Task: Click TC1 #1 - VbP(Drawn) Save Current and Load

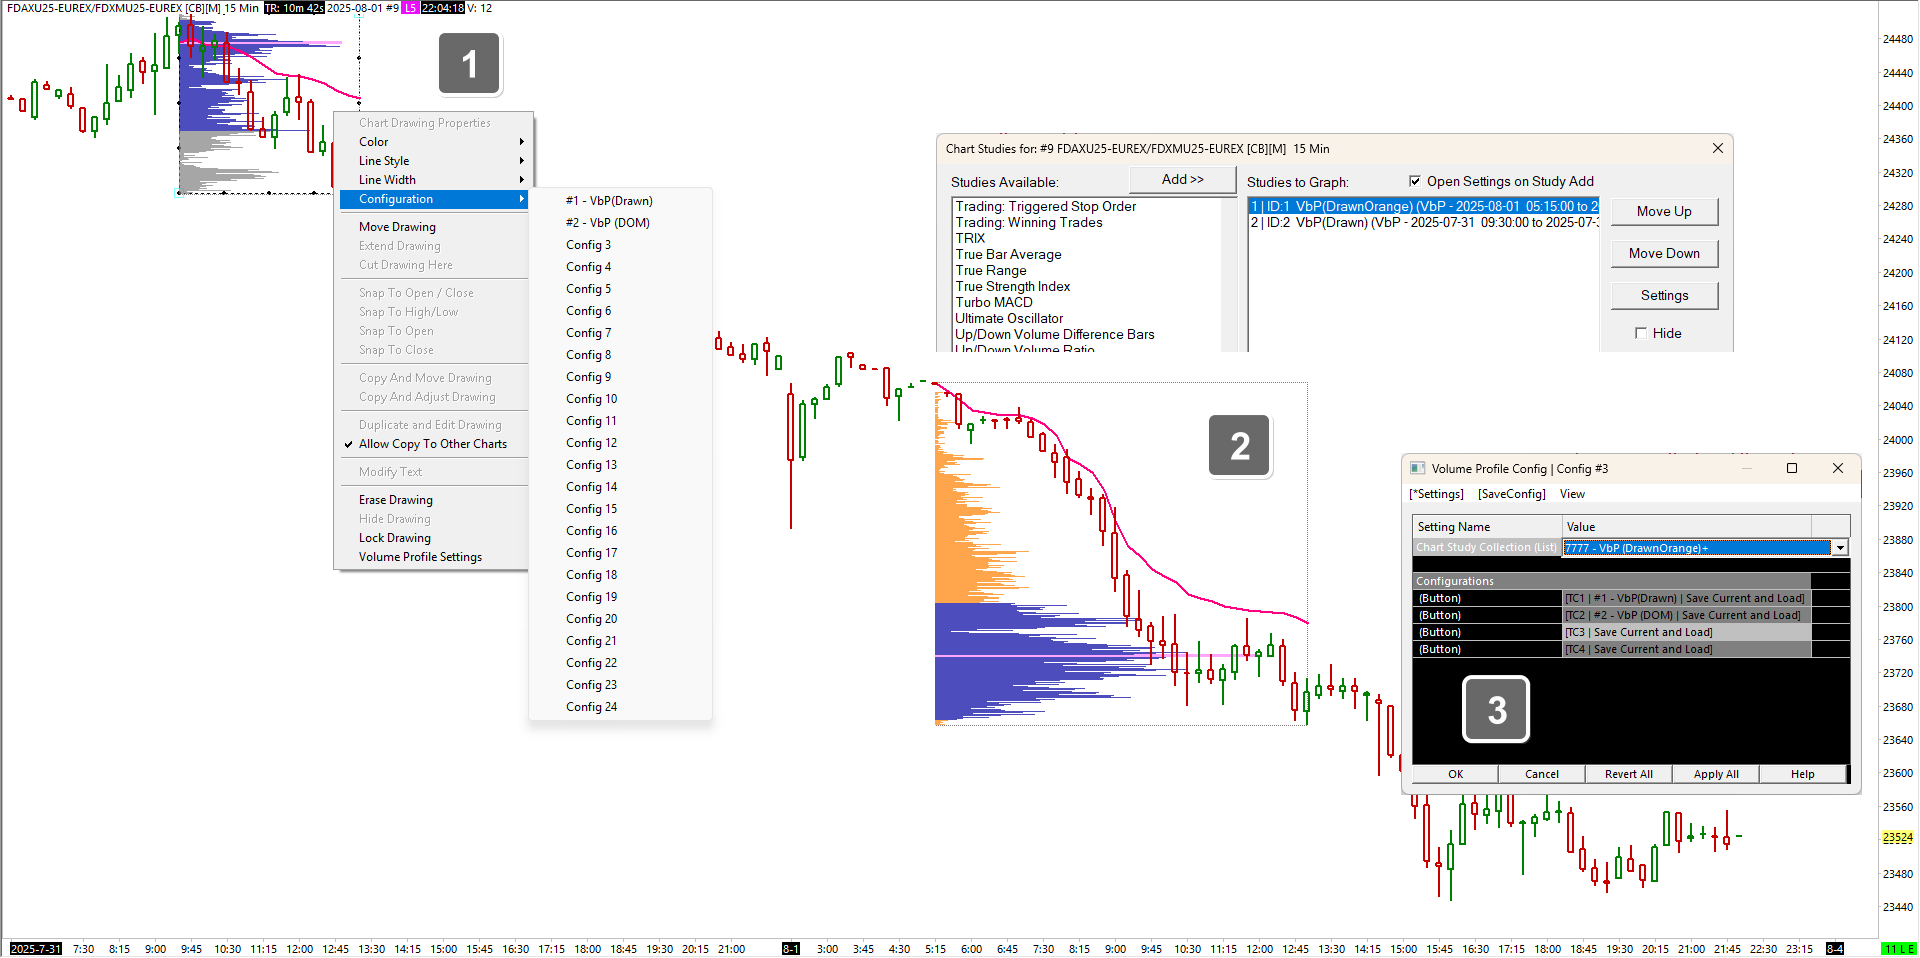Action: point(1685,598)
